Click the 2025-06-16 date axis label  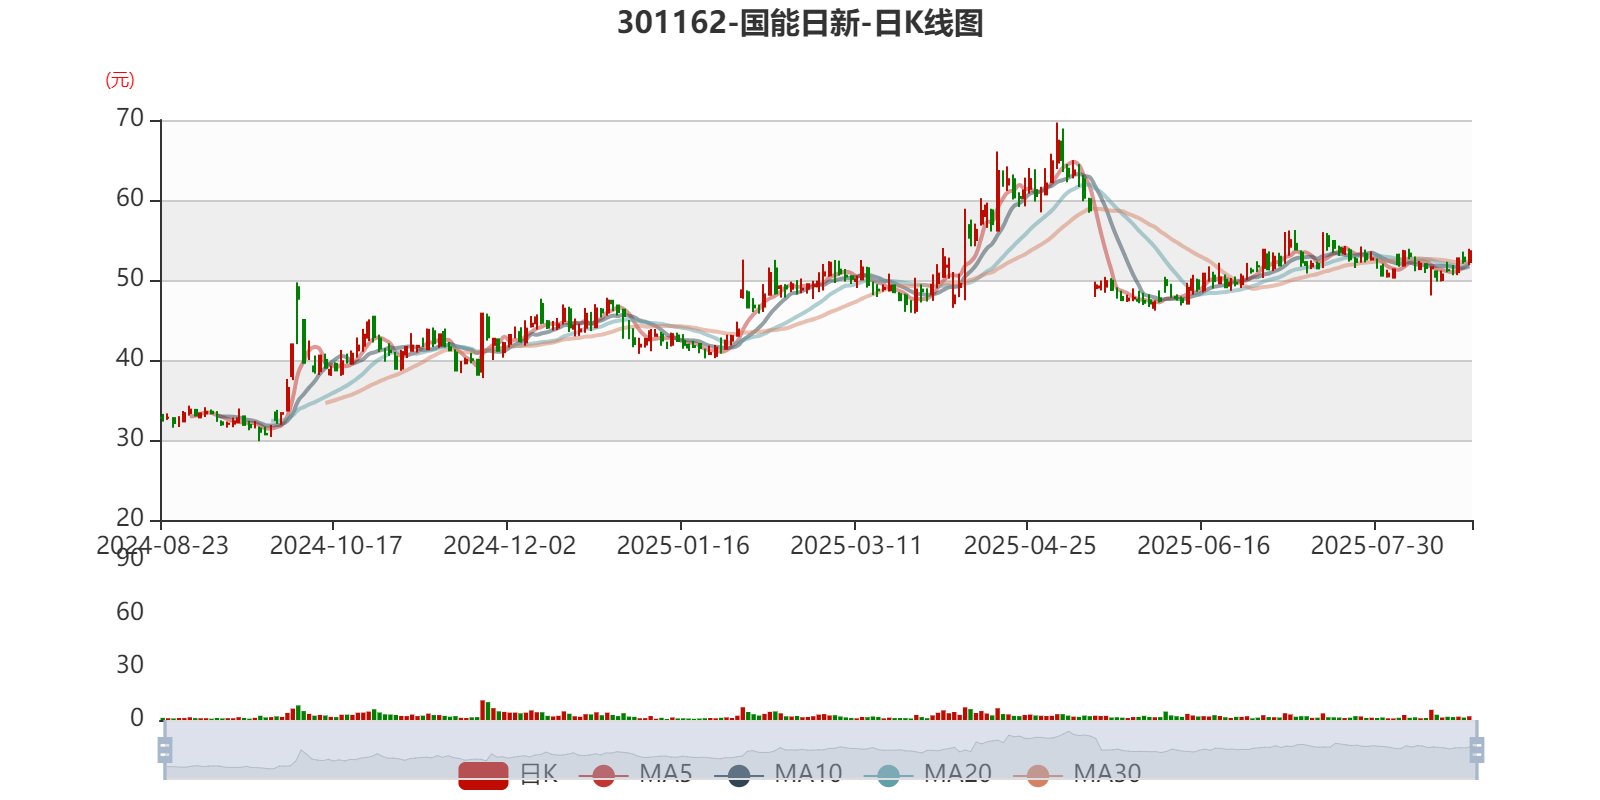[1204, 546]
